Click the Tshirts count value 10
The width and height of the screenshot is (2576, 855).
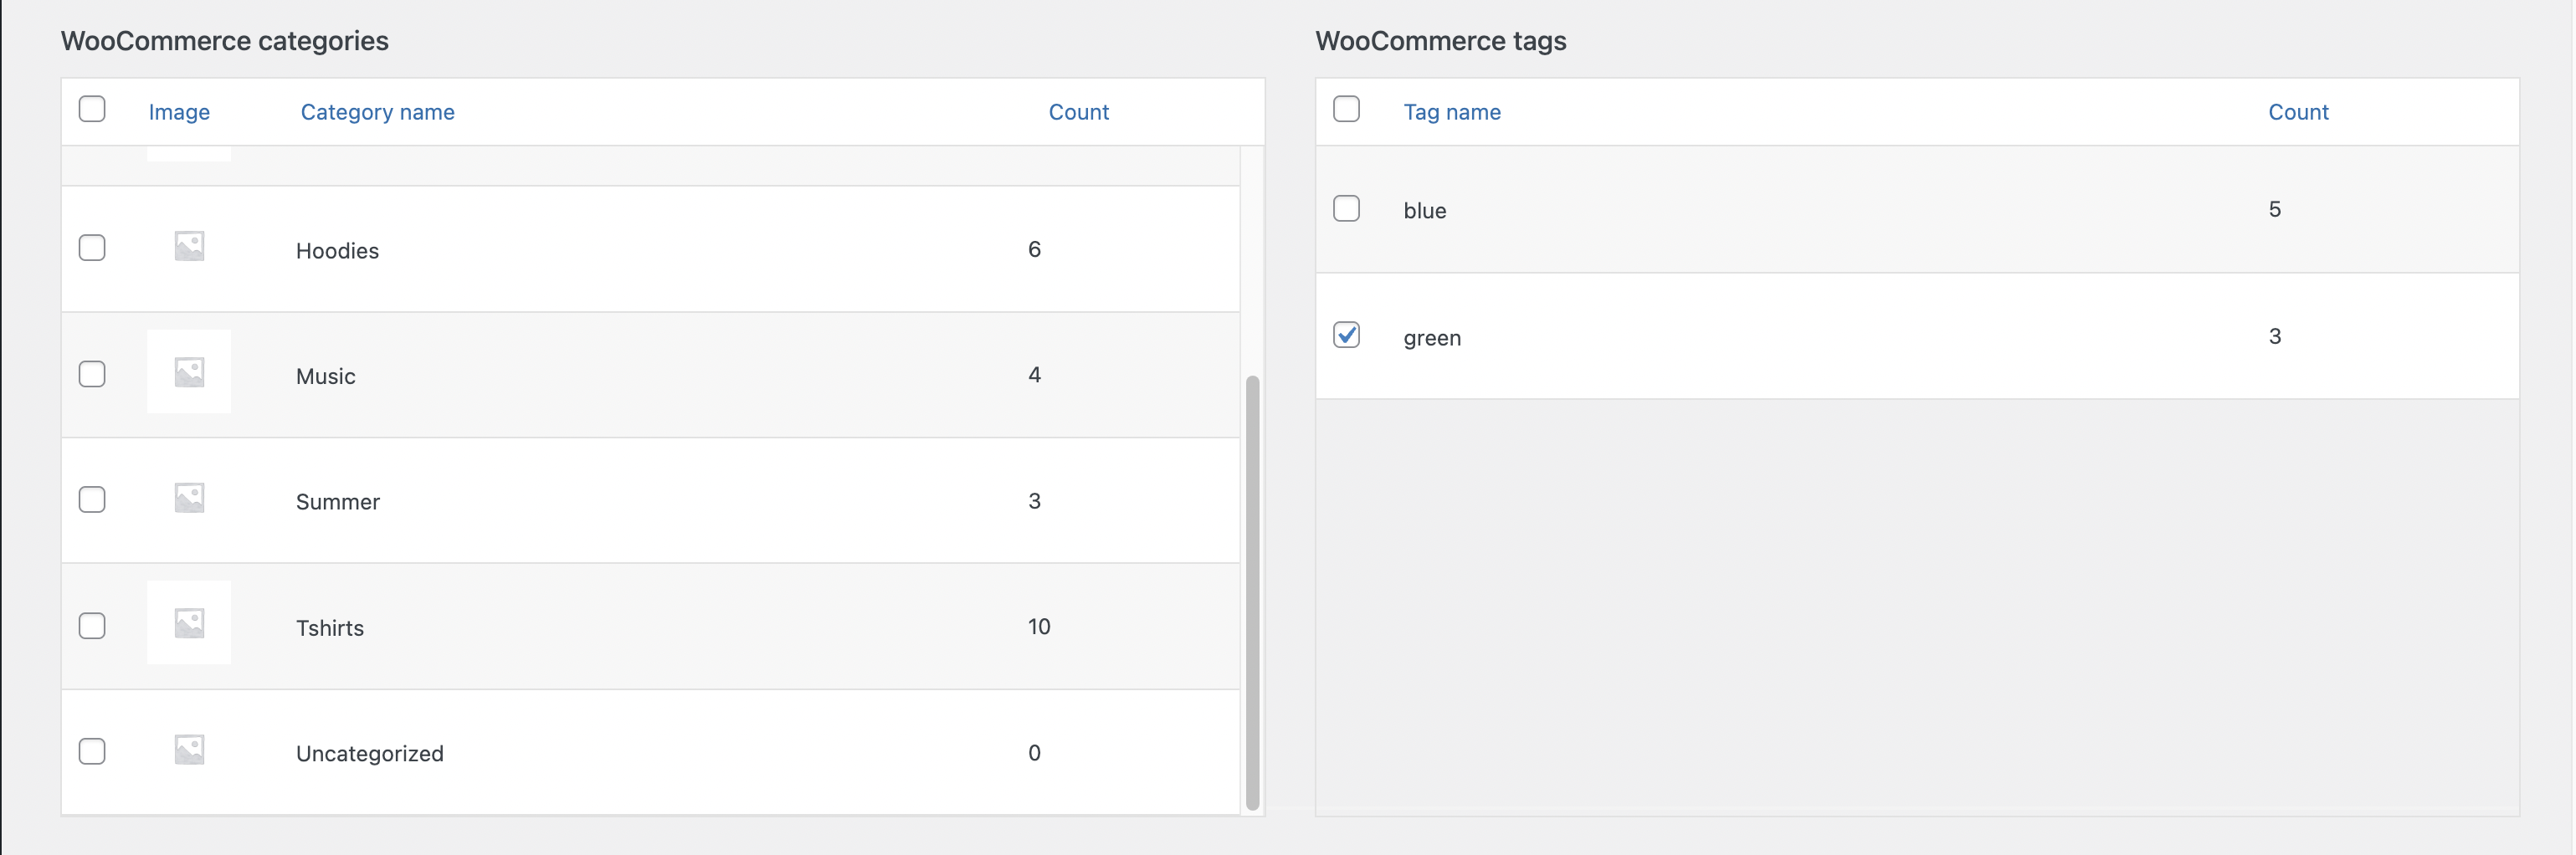[x=1039, y=626]
